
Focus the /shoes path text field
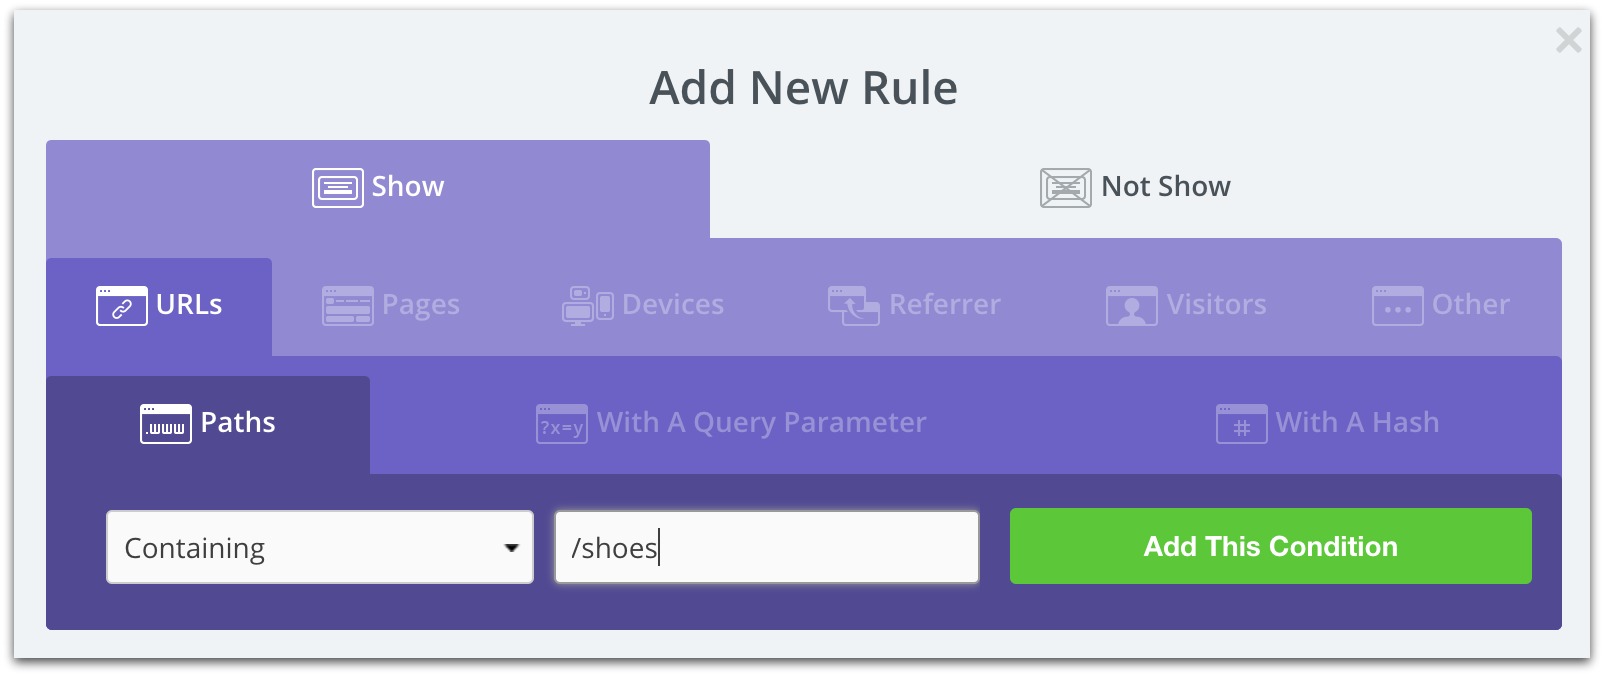767,547
